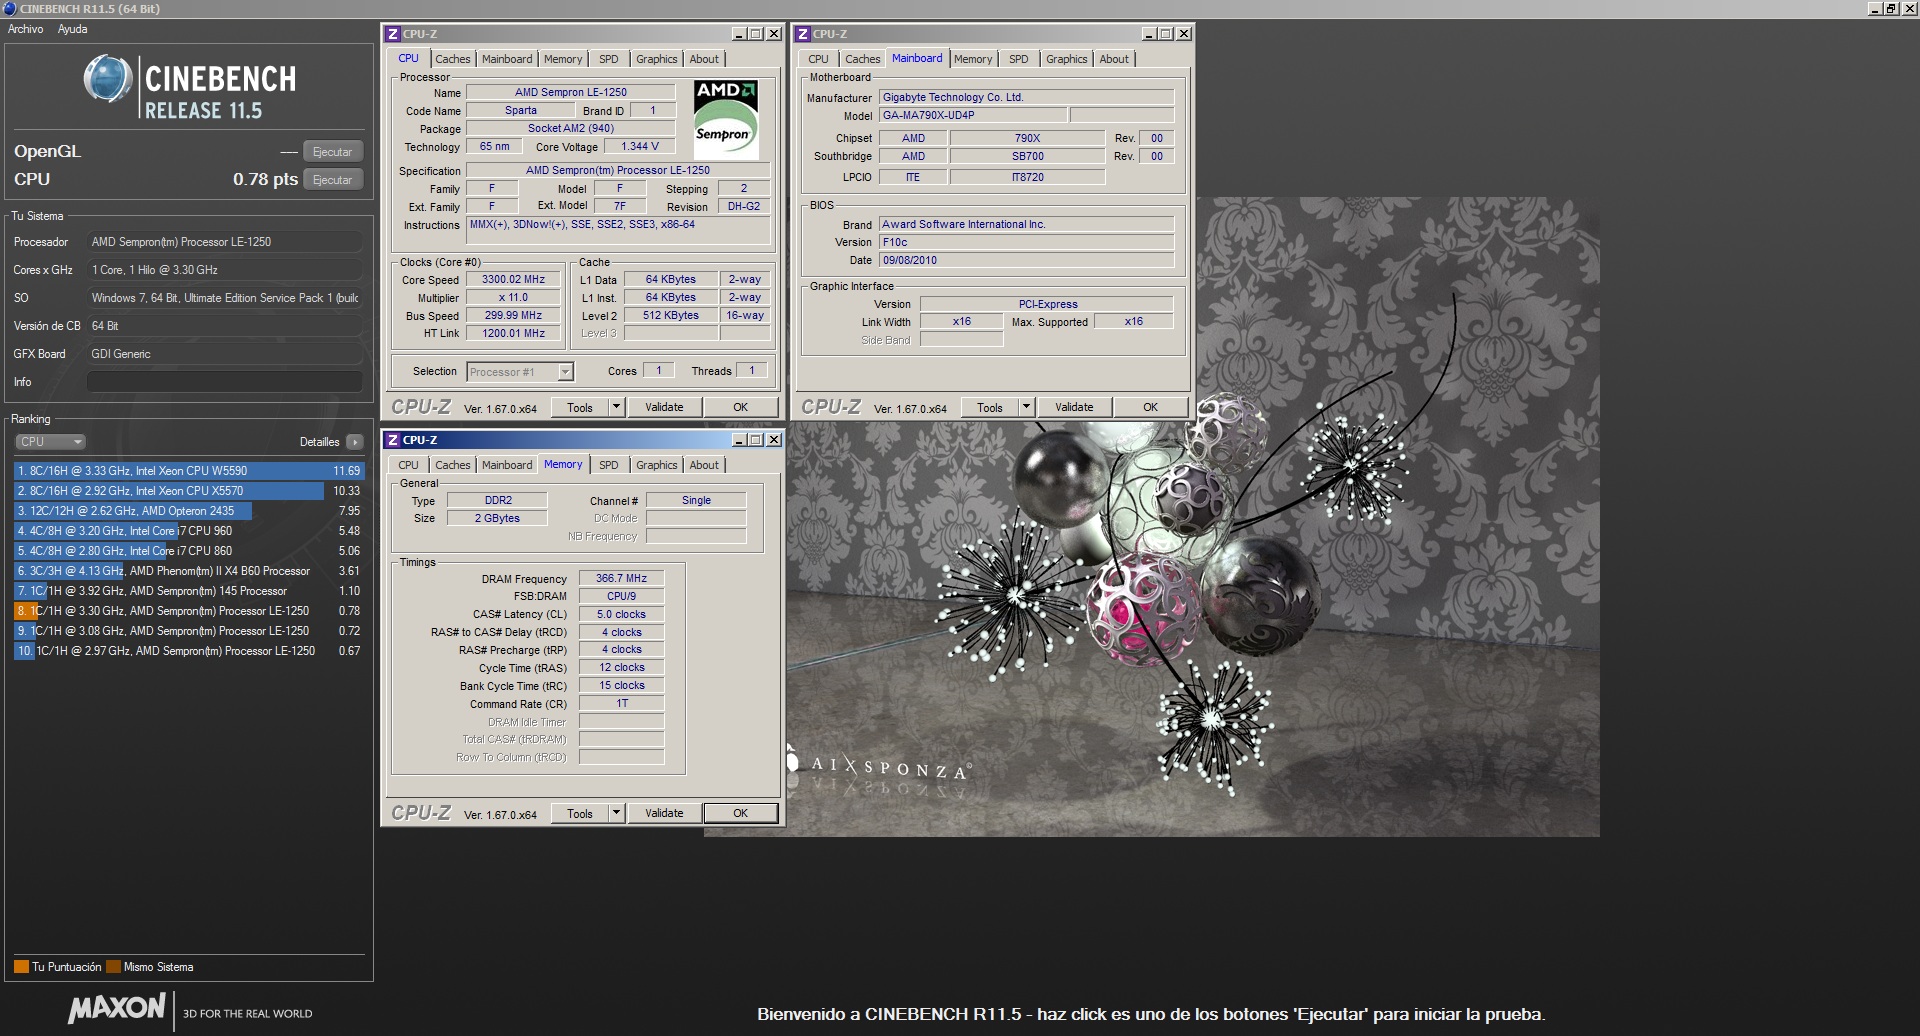Click OK in the Memory CPU-Z window

740,813
